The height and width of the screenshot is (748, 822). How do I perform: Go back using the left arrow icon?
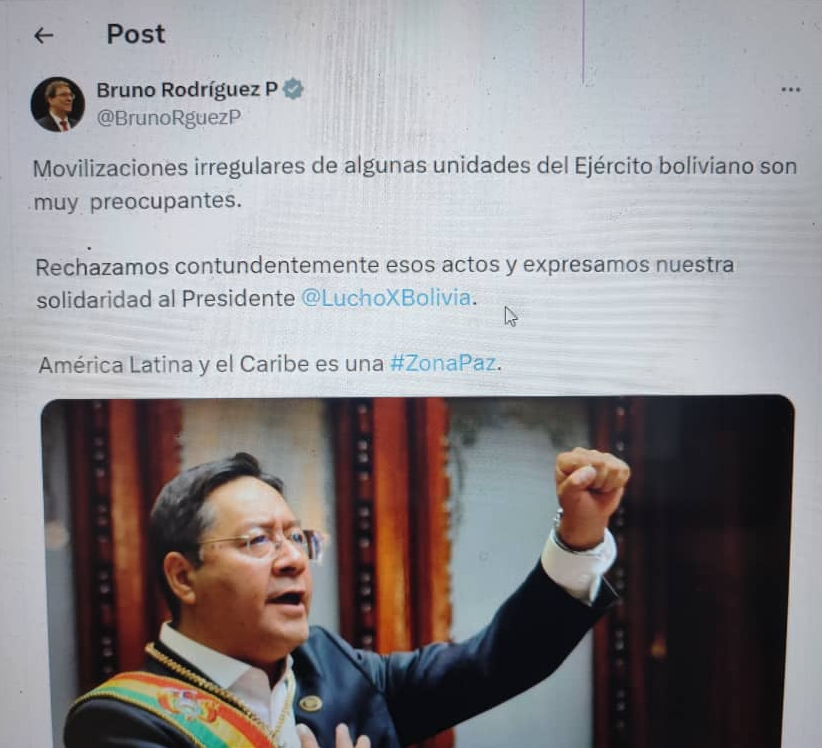(44, 36)
